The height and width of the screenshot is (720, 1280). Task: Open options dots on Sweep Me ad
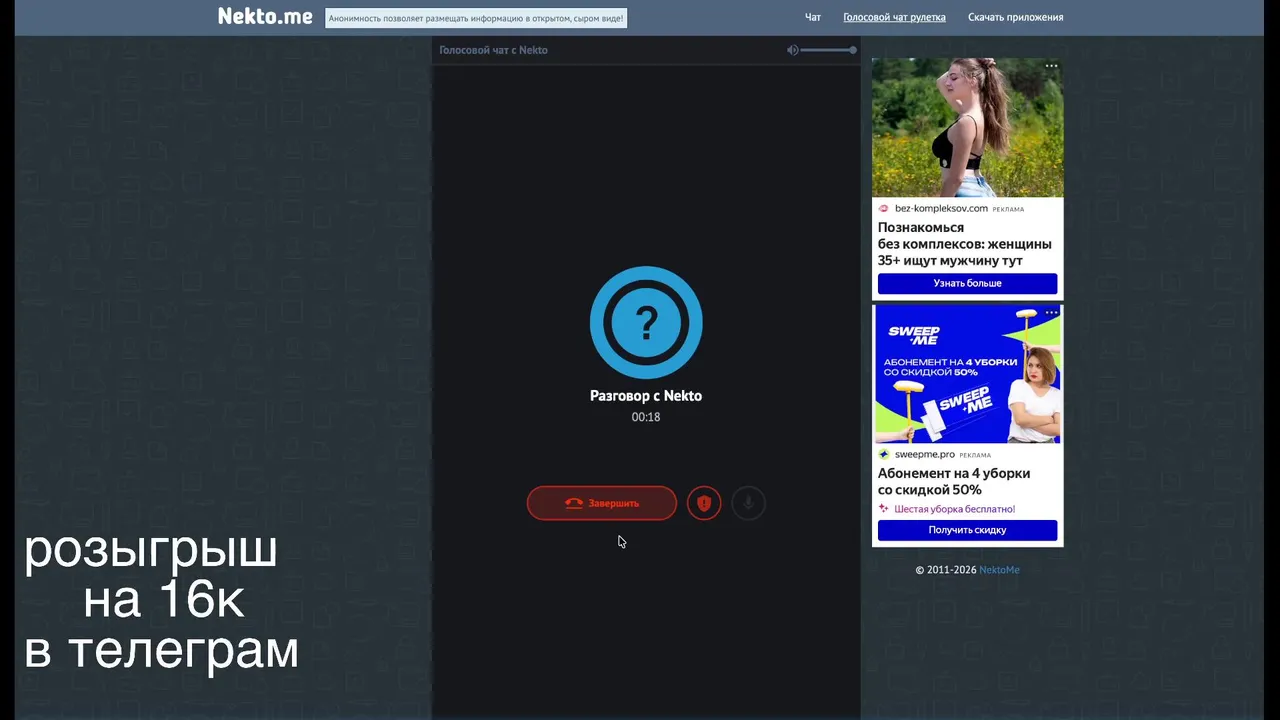[x=1051, y=313]
